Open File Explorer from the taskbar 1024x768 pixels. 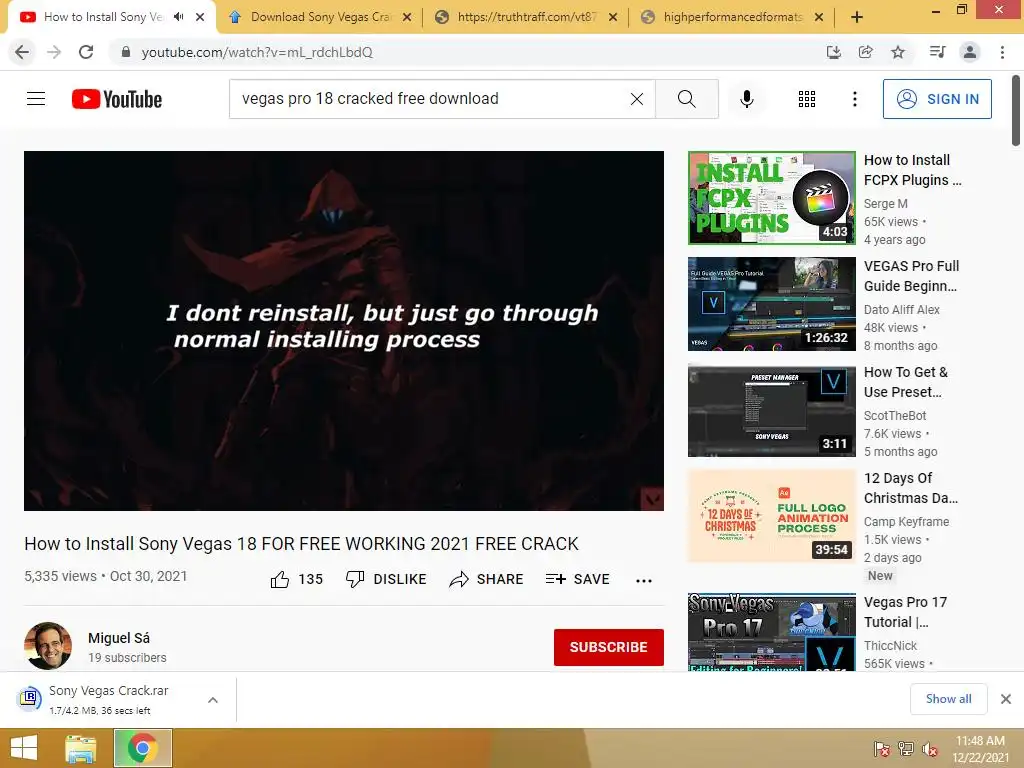click(x=80, y=748)
